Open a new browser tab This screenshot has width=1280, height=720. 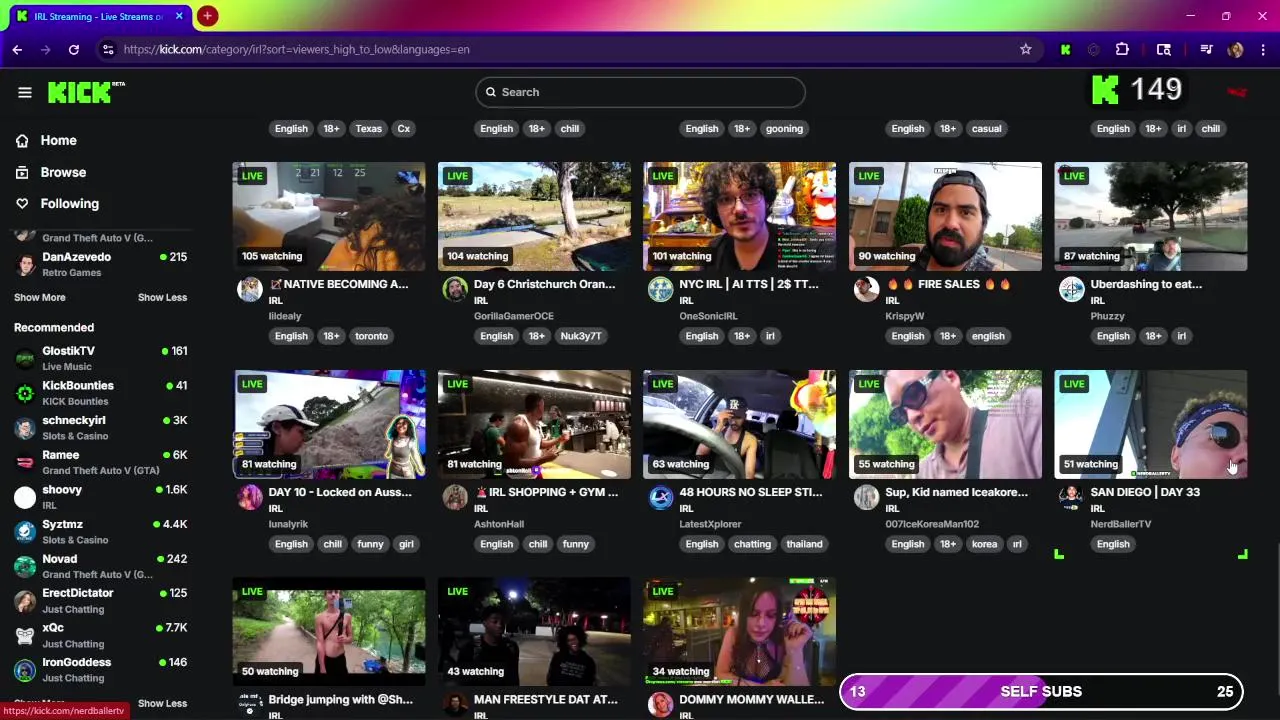(207, 16)
